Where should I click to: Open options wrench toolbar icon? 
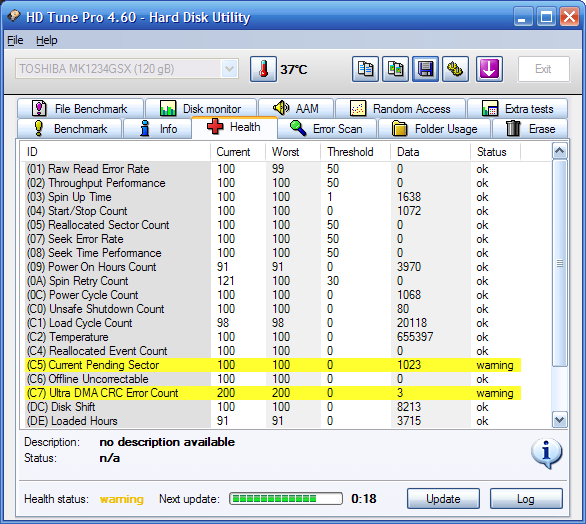455,69
